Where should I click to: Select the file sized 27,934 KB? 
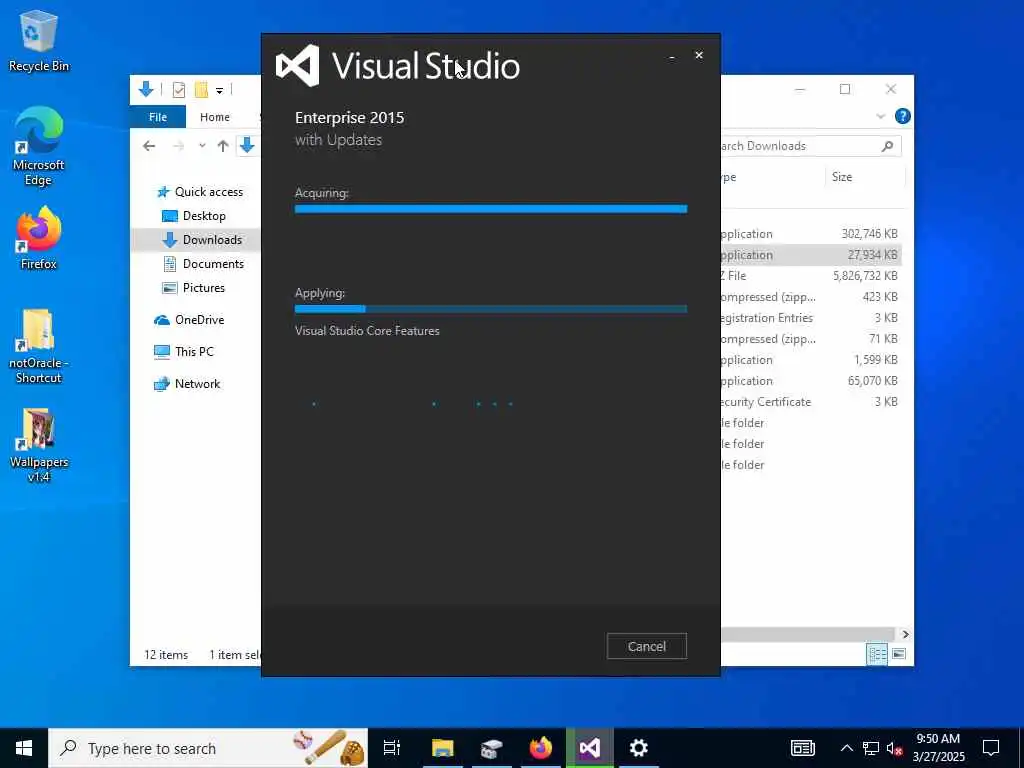click(813, 255)
